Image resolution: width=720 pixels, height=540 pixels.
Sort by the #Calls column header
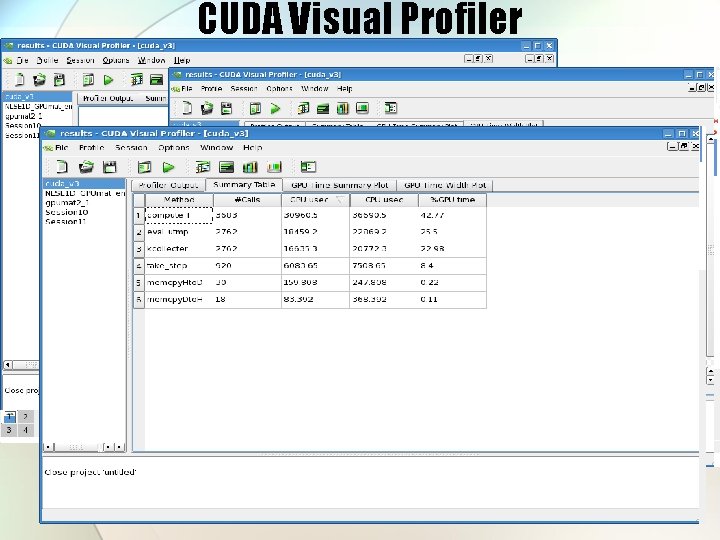248,200
